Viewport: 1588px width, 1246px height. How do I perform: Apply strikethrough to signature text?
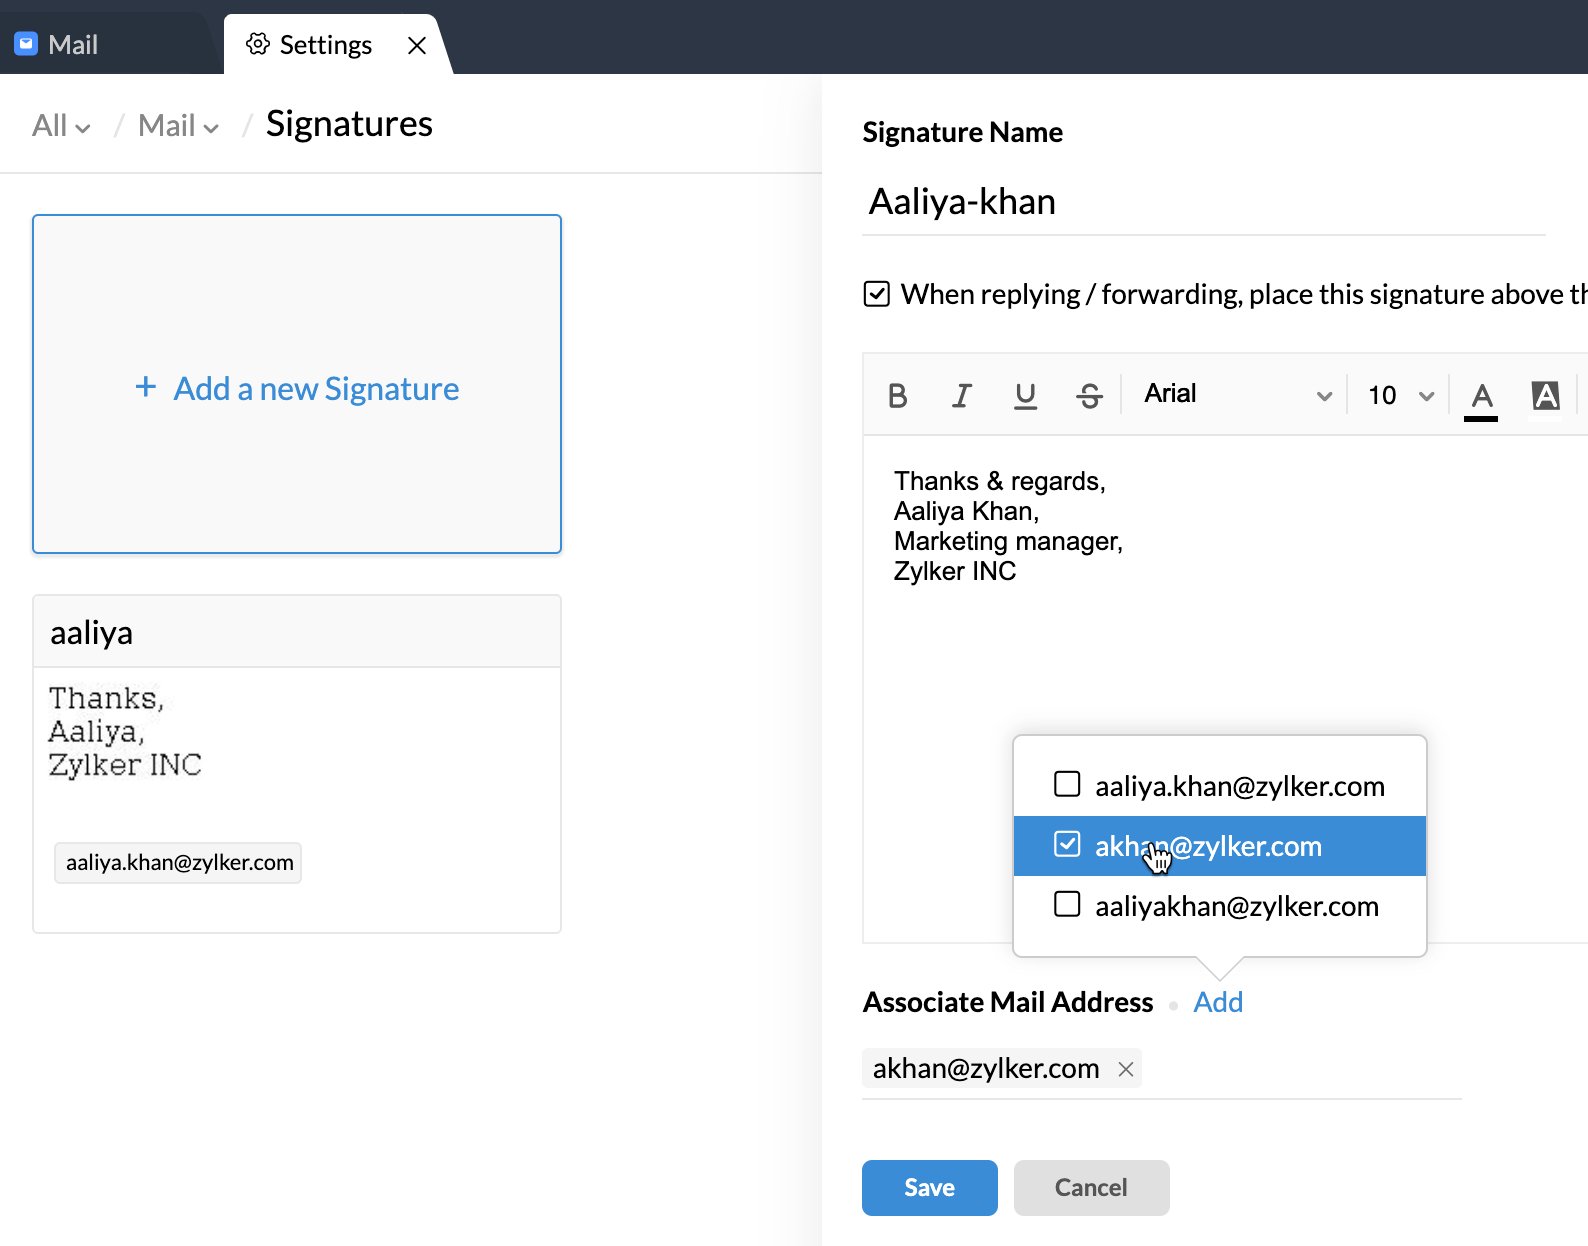(x=1089, y=396)
